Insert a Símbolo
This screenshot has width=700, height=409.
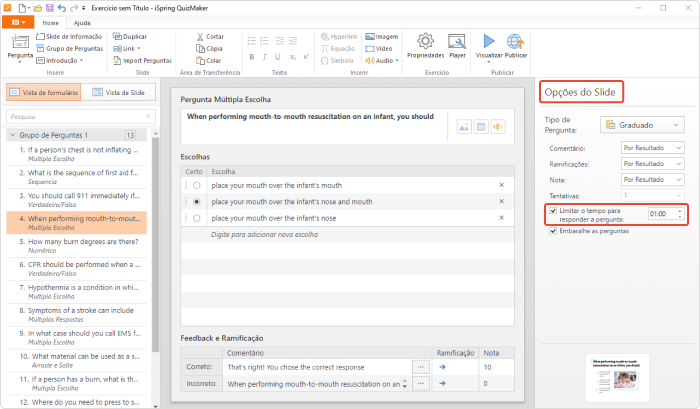point(337,61)
